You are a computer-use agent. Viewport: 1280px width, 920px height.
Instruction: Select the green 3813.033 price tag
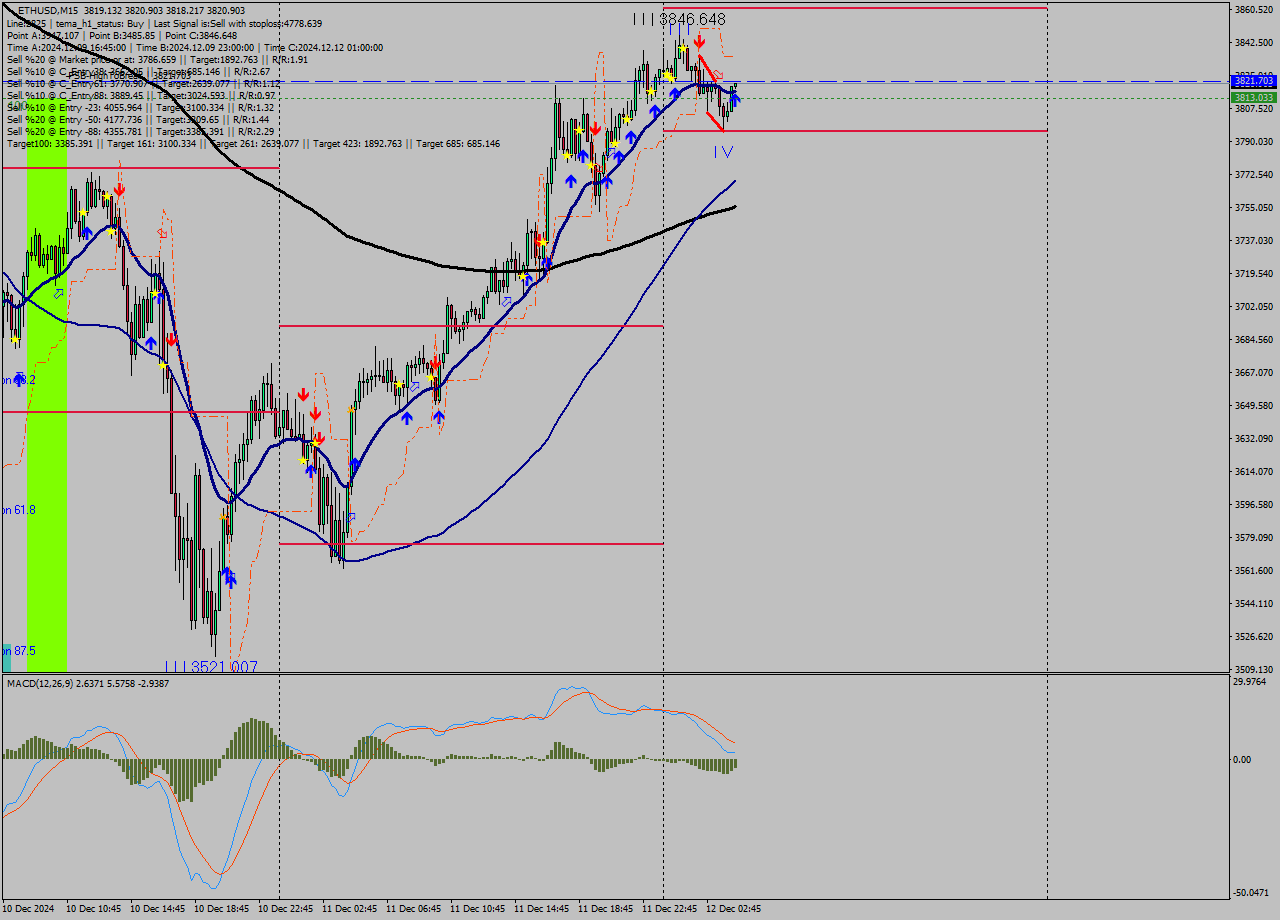[1253, 98]
